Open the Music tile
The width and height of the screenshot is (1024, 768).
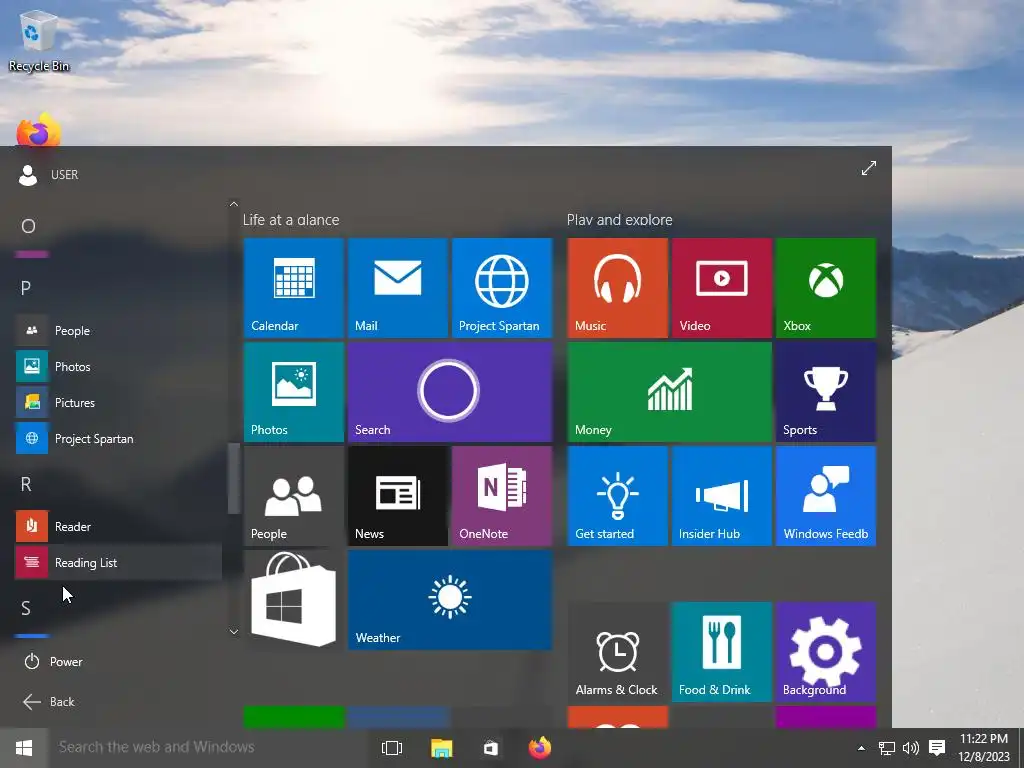pyautogui.click(x=617, y=288)
